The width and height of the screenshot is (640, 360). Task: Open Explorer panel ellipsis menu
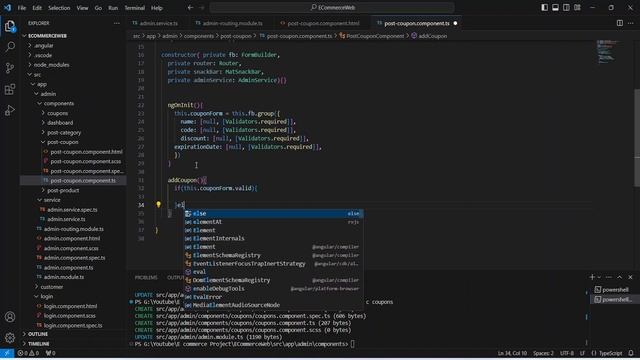[117, 23]
